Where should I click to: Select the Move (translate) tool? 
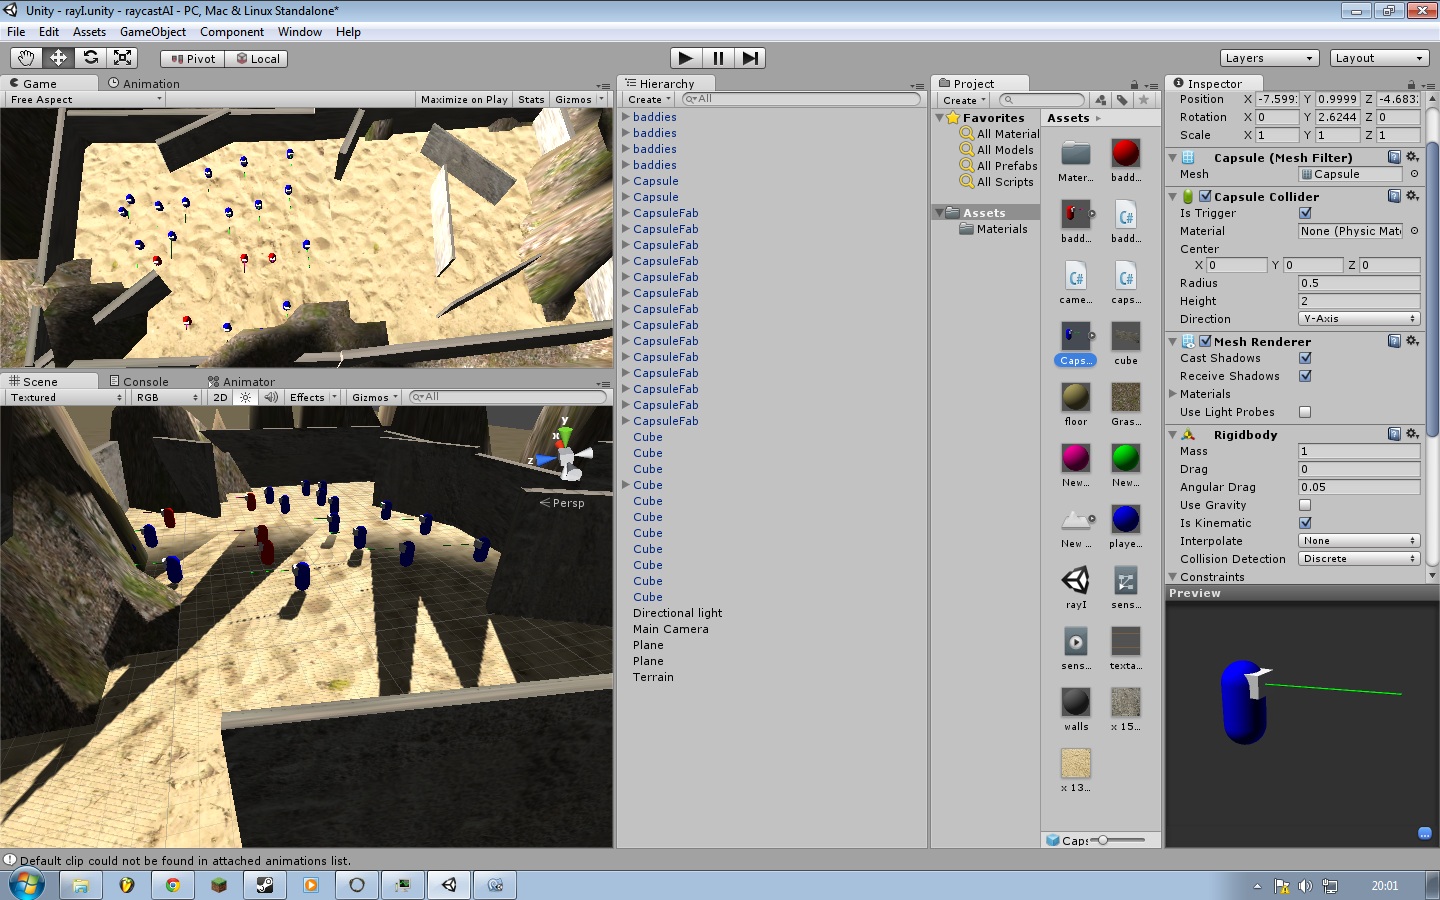(x=58, y=58)
